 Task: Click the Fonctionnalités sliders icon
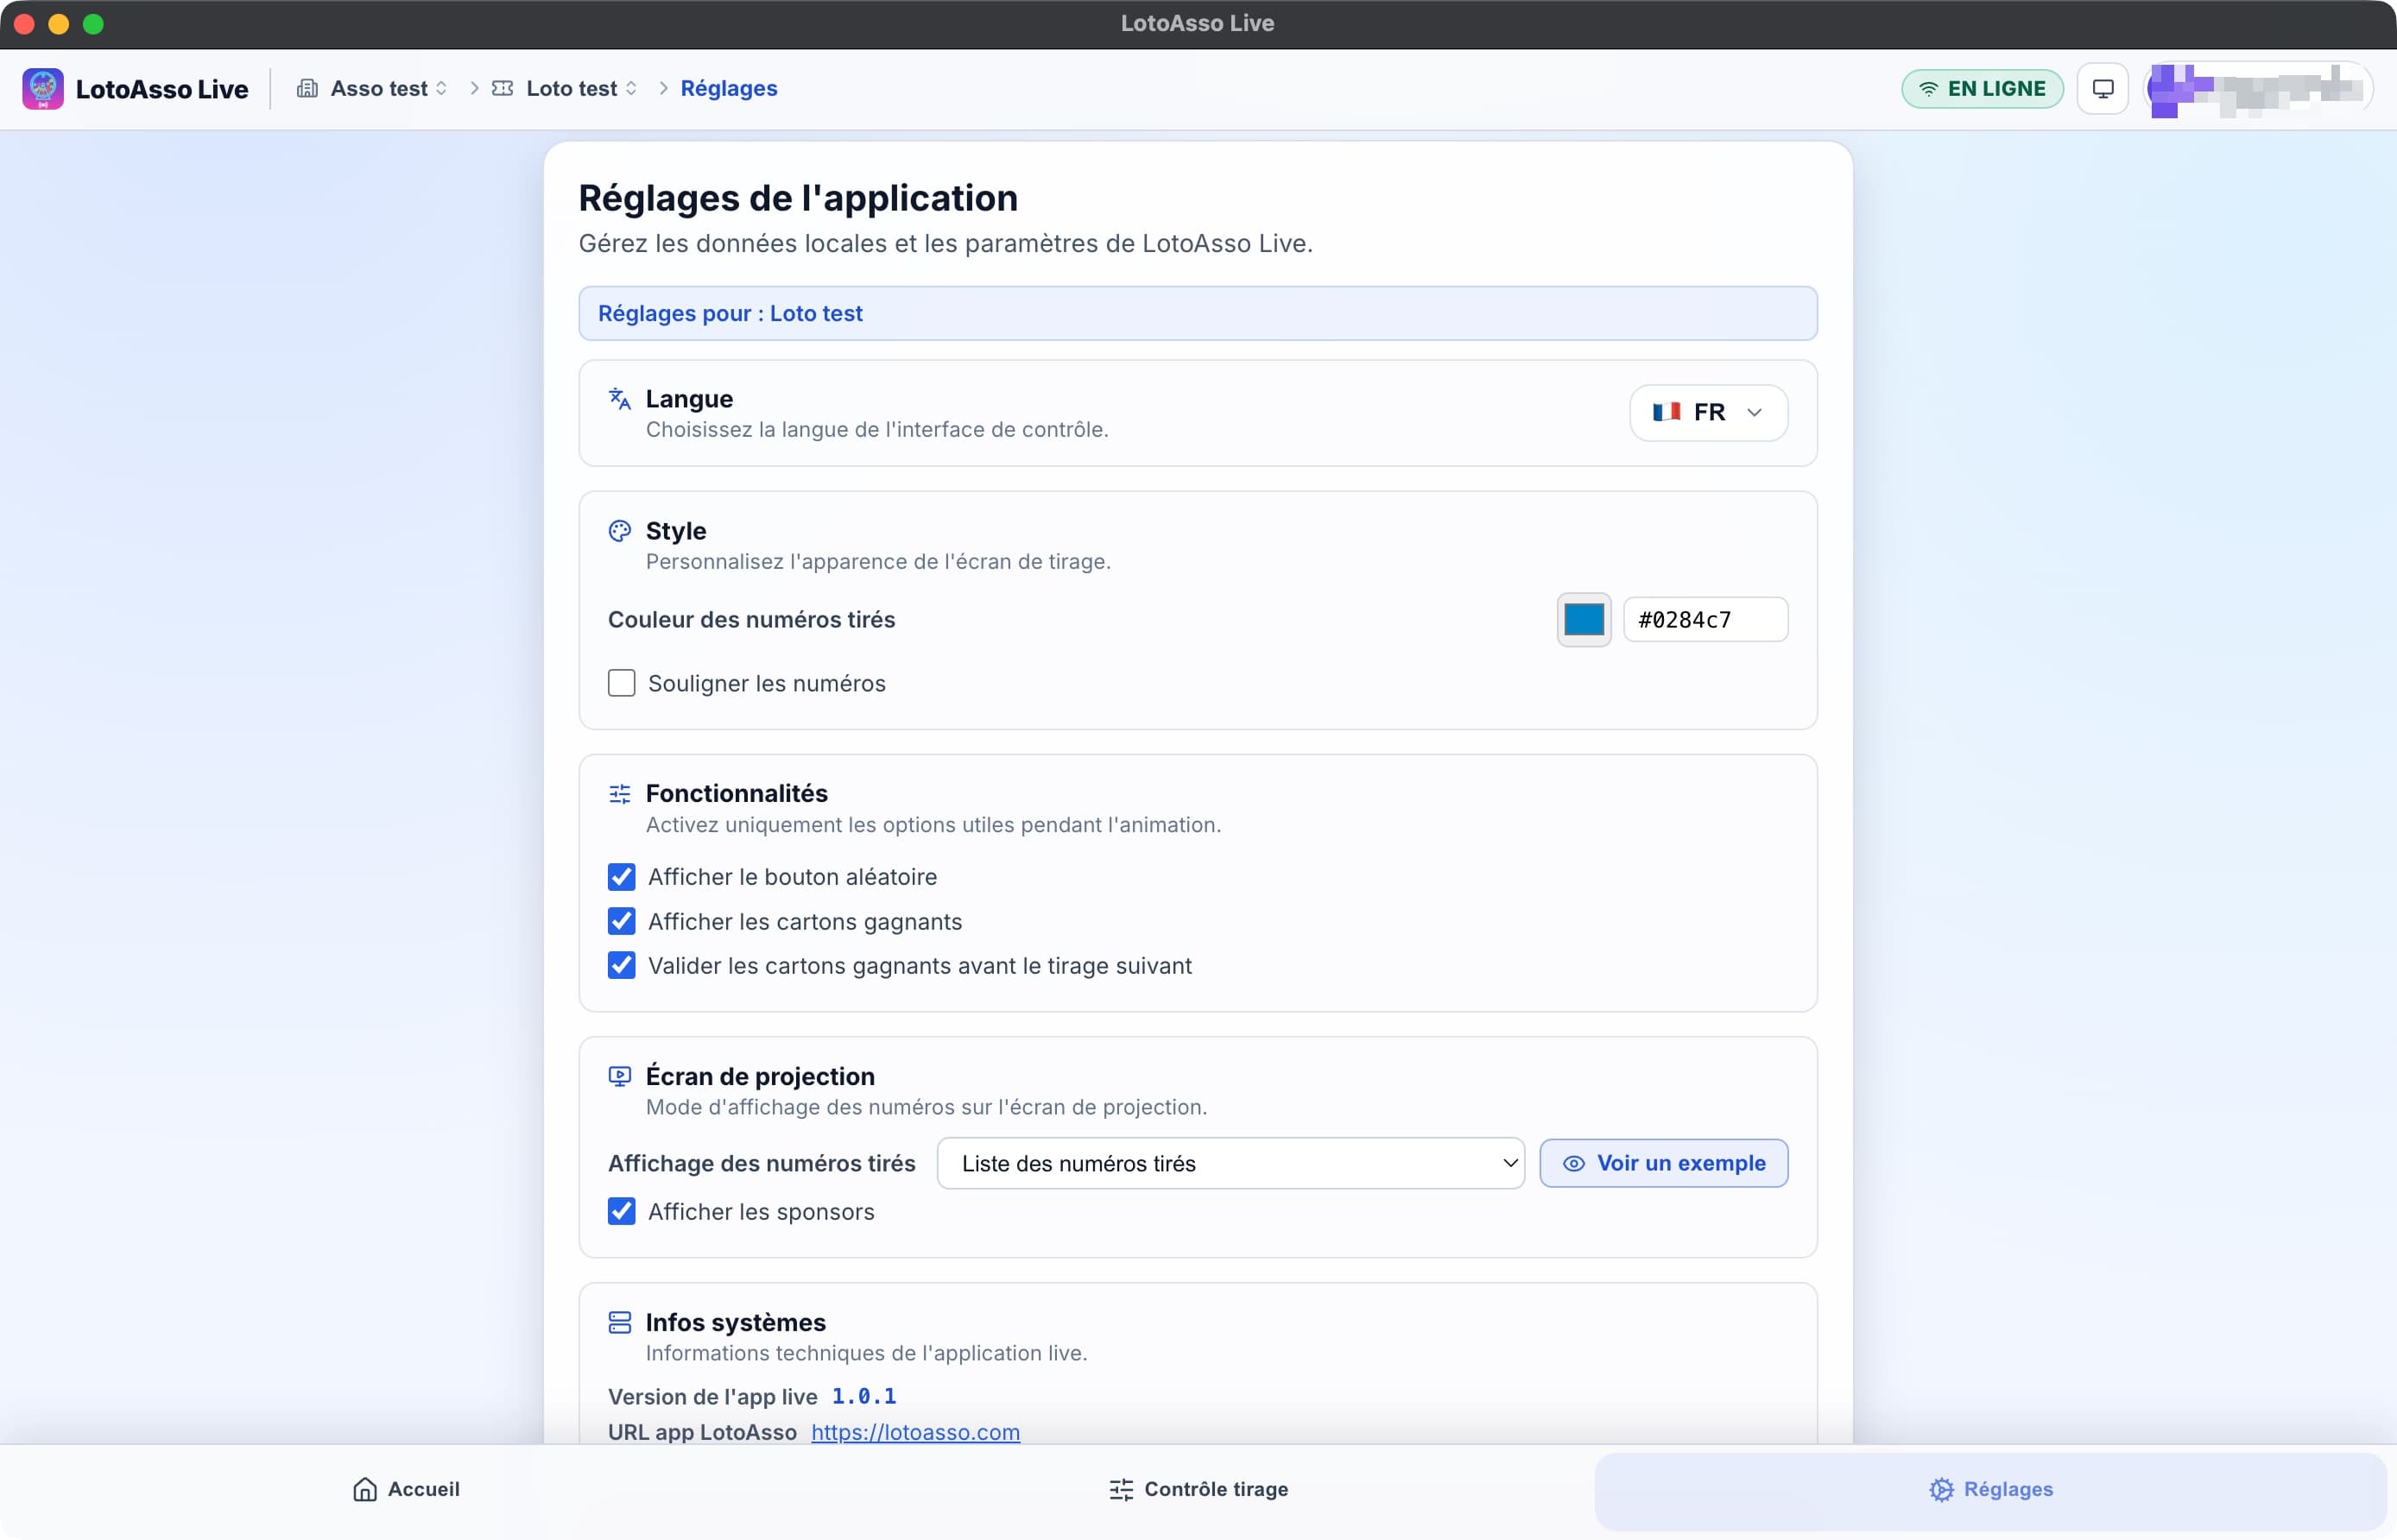(619, 794)
